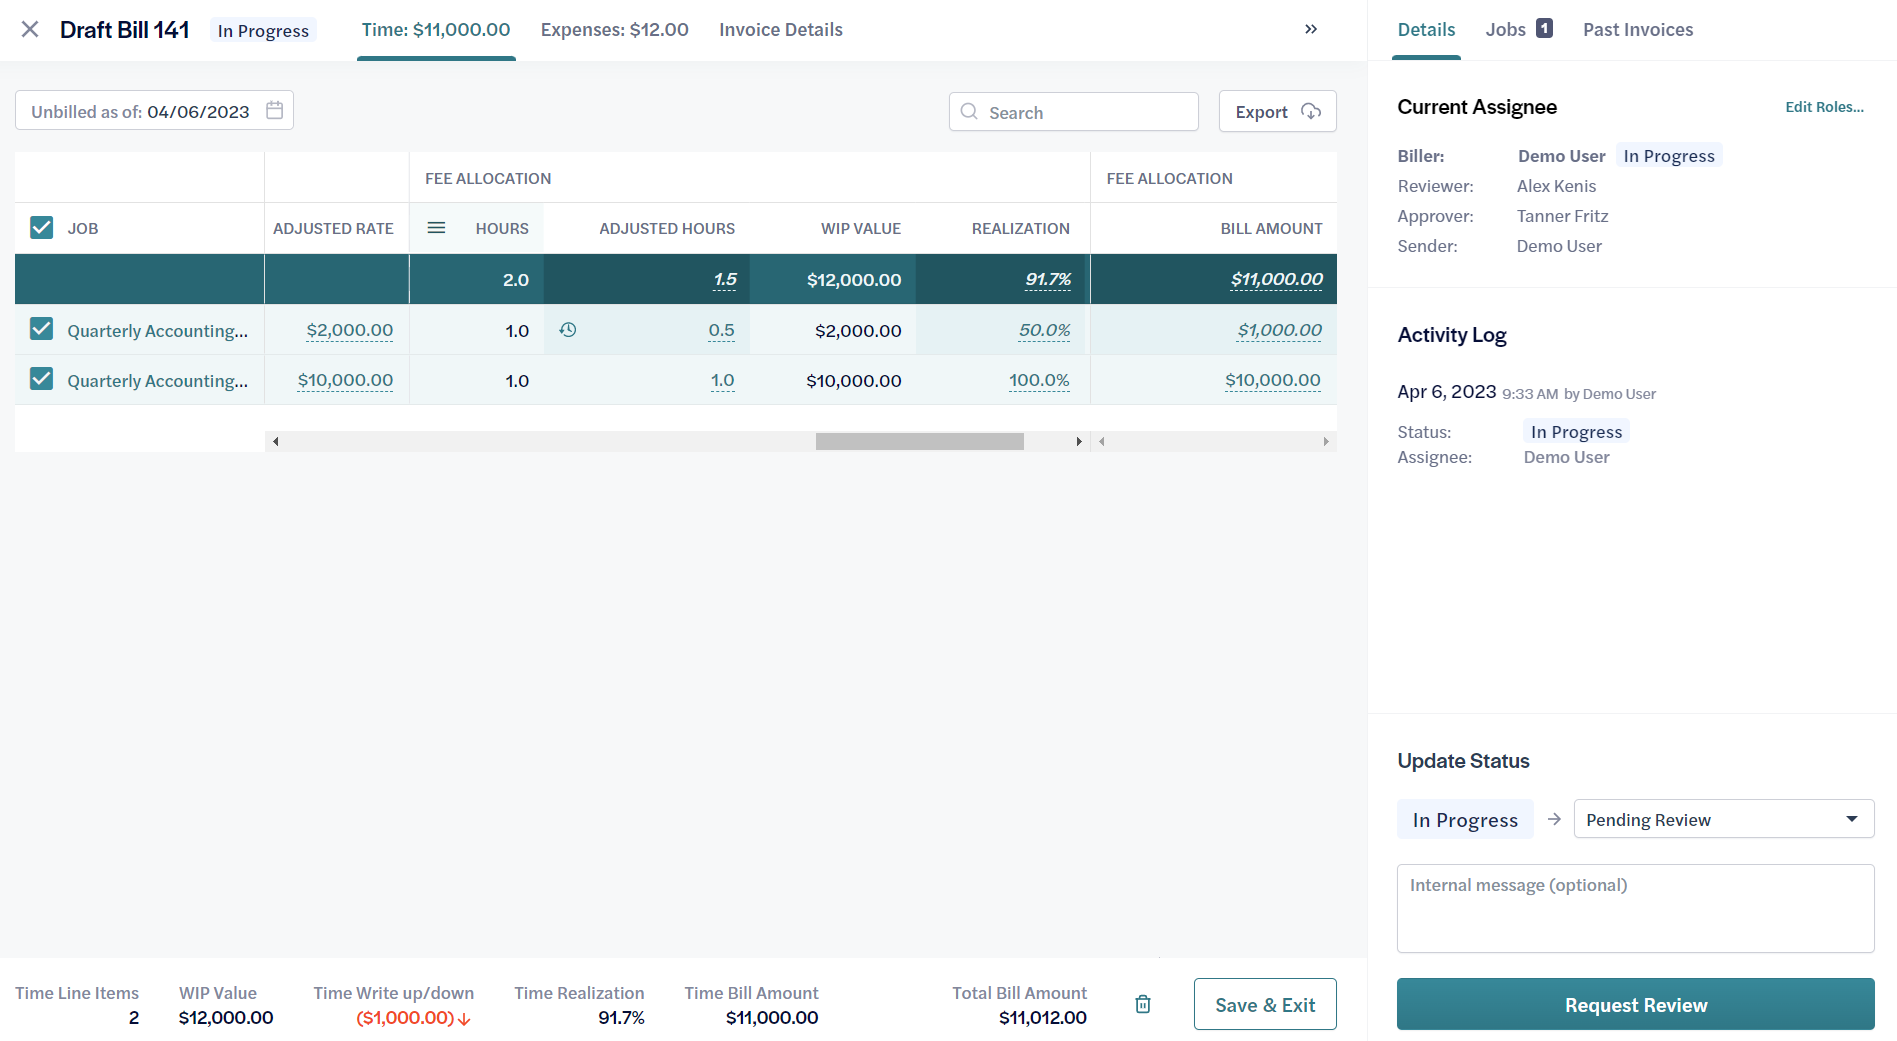Edit total adjusted hours 1.5
This screenshot has height=1041, width=1897.
725,279
